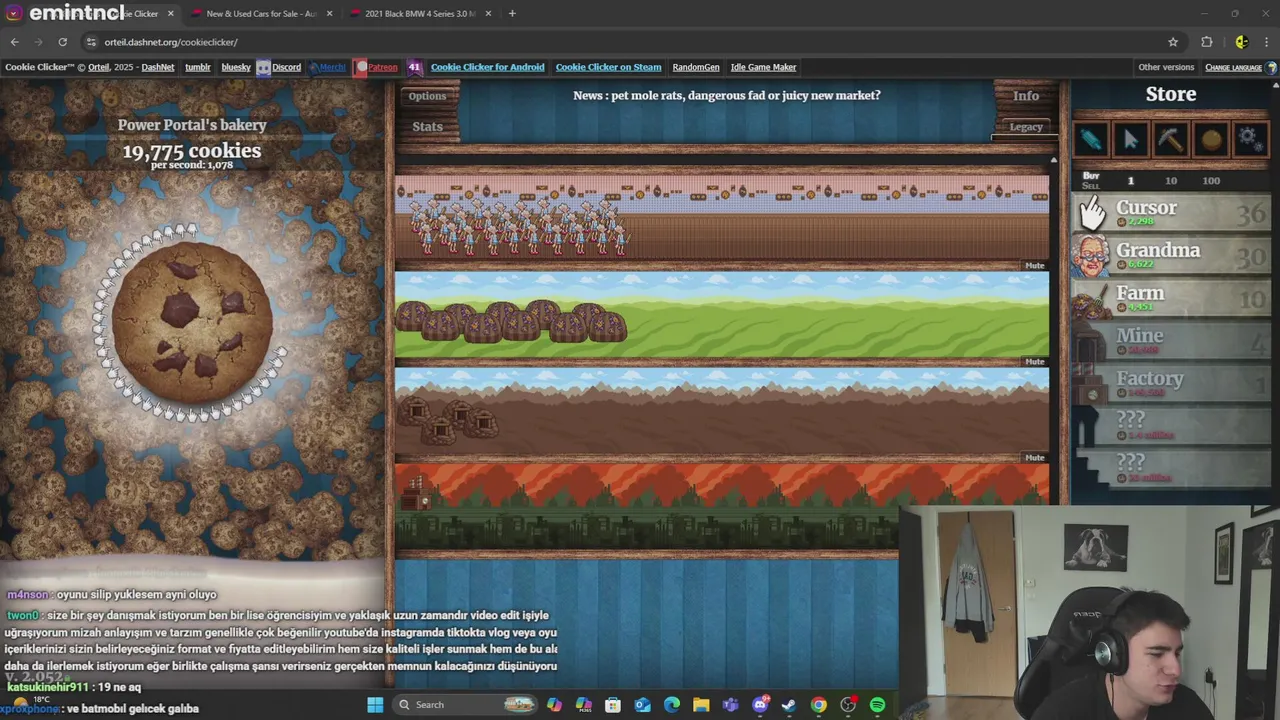Open the Discord app from the taskbar
1280x720 pixels.
point(760,705)
